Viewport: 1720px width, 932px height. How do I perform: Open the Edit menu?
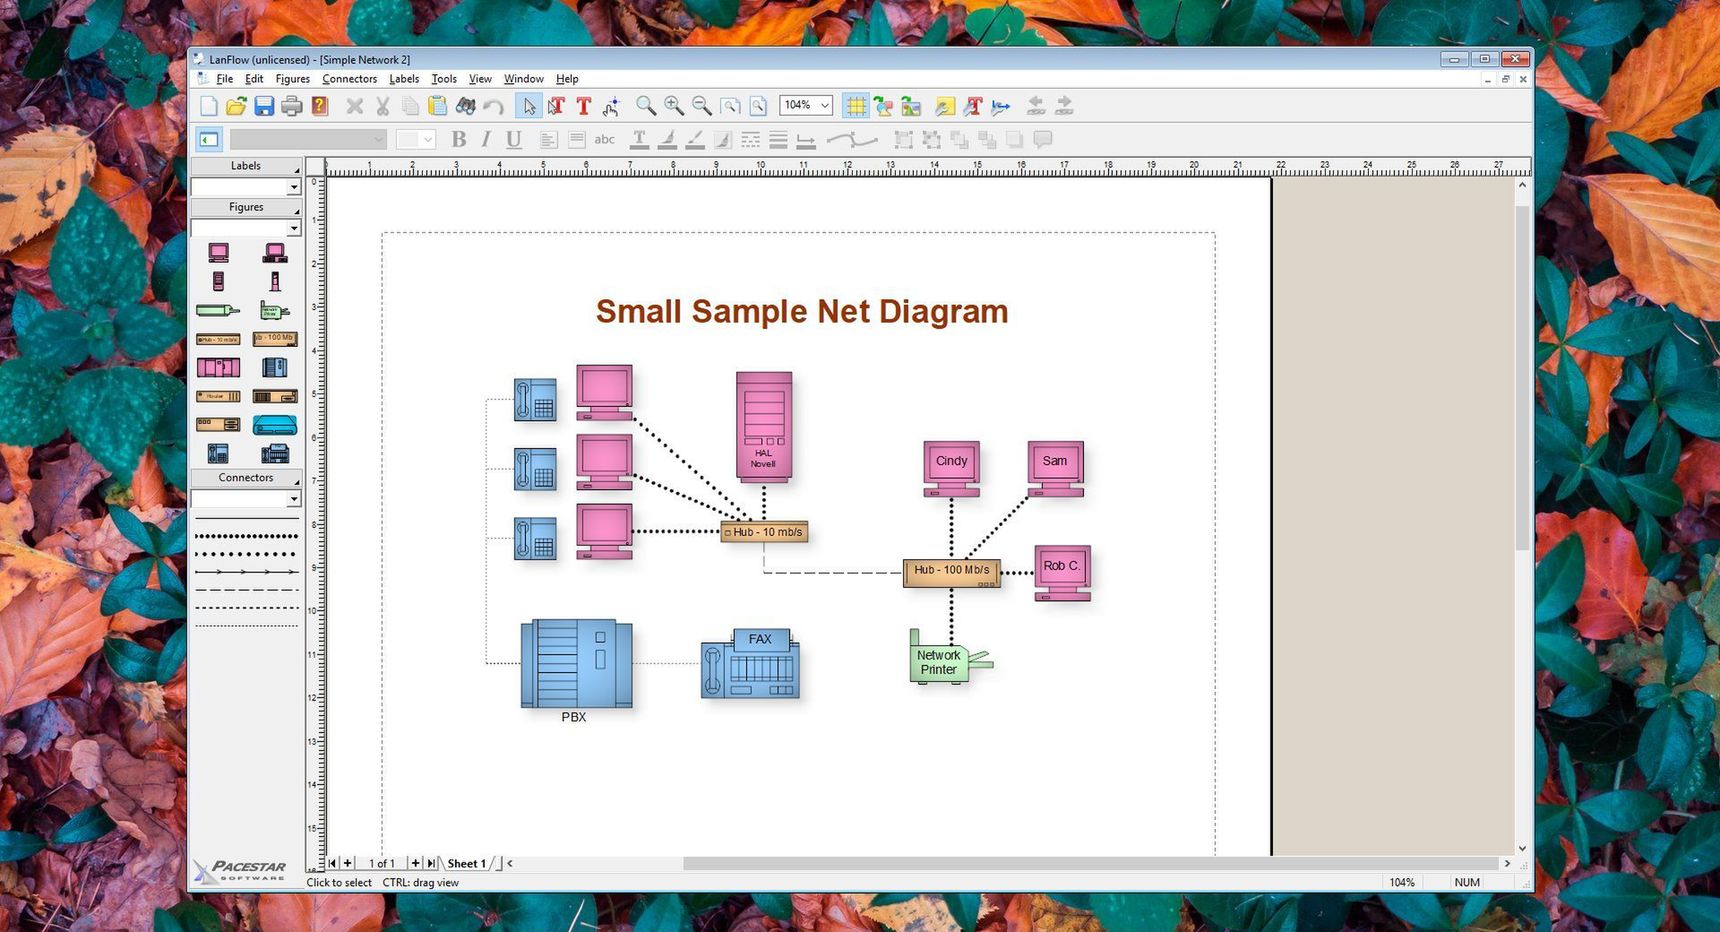coord(254,79)
